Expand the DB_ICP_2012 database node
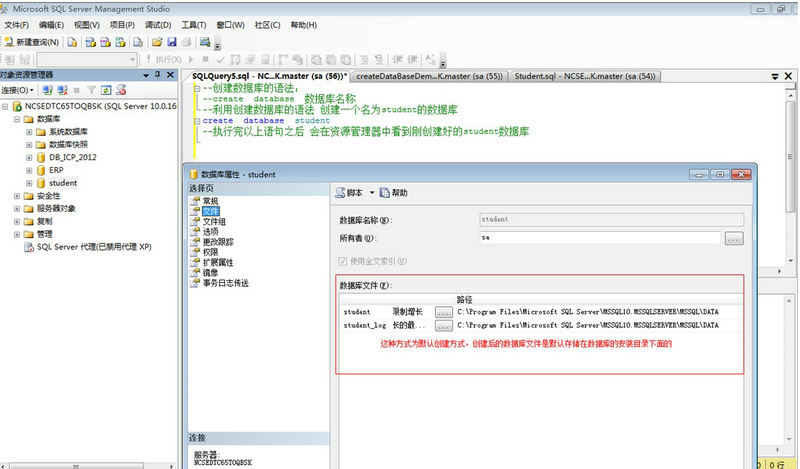This screenshot has width=800, height=469. point(29,157)
